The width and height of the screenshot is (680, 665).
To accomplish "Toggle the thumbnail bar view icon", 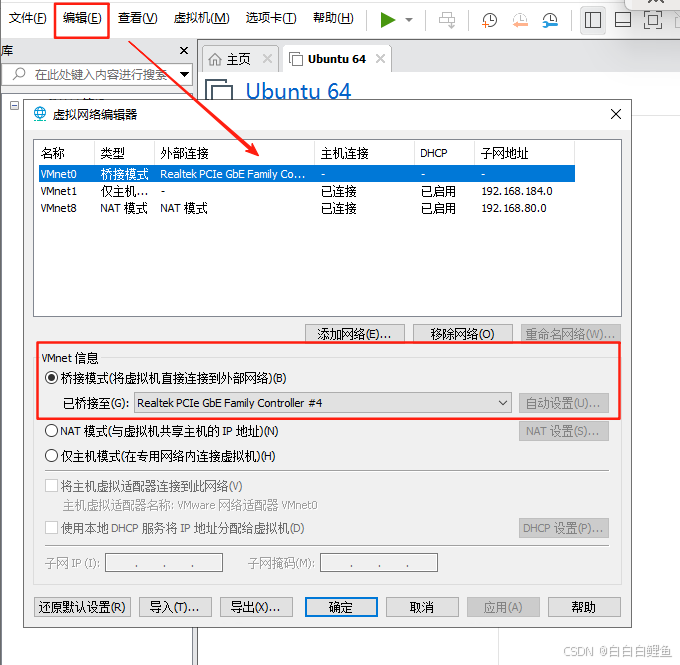I will [x=623, y=20].
